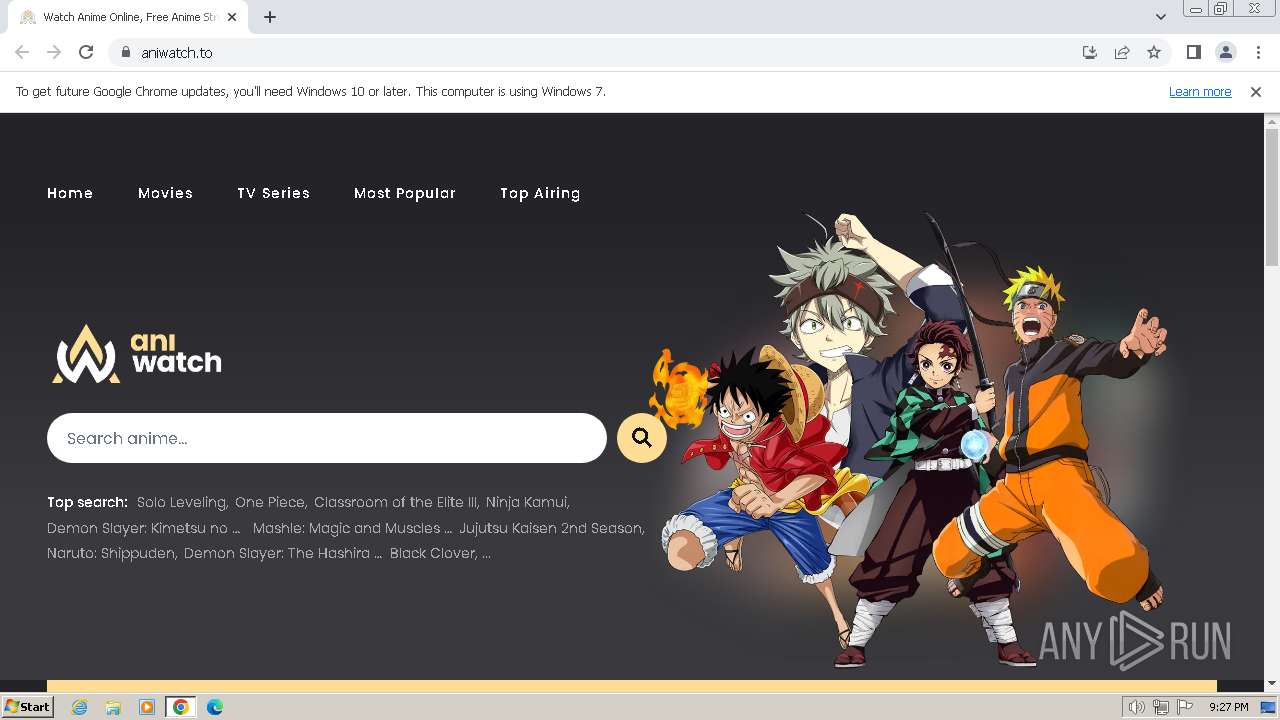
Task: Open the Windows Start button
Action: pyautogui.click(x=27, y=707)
